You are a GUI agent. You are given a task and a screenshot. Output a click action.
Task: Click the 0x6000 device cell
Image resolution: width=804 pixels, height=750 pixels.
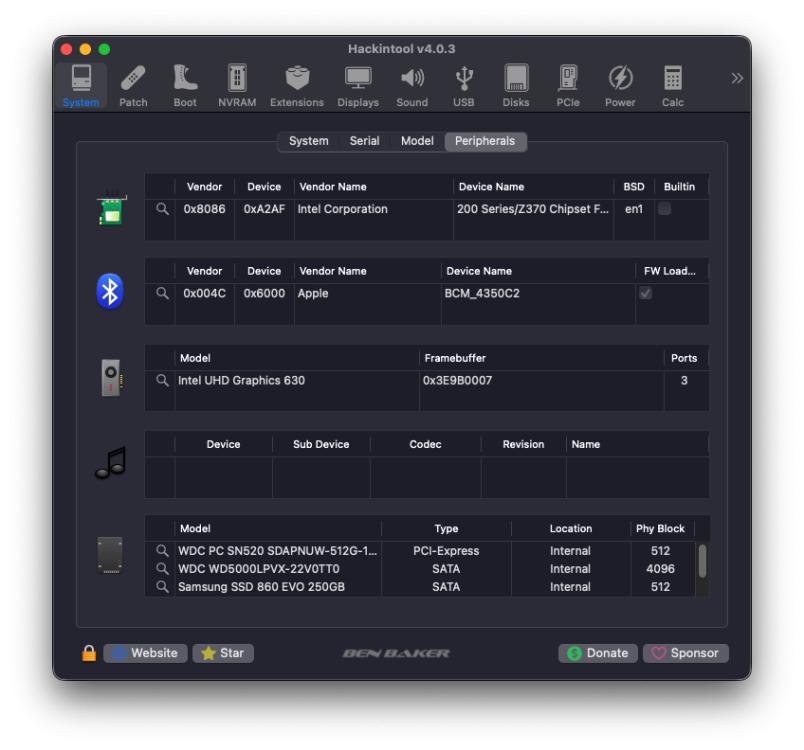pyautogui.click(x=264, y=294)
